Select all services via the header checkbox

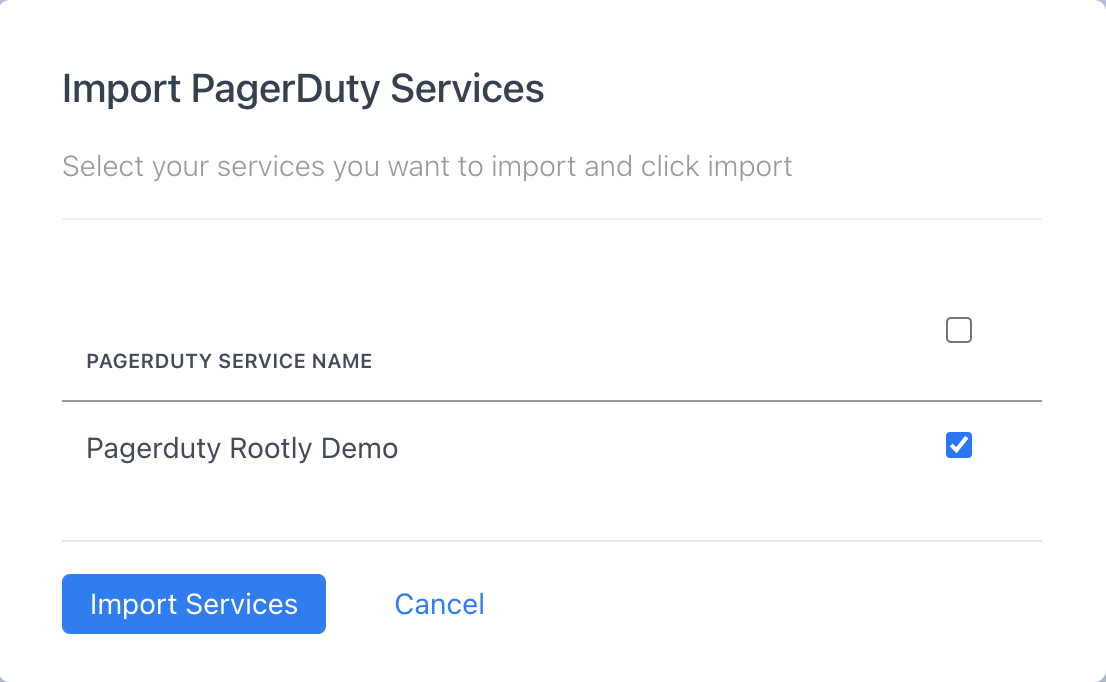pyautogui.click(x=959, y=329)
